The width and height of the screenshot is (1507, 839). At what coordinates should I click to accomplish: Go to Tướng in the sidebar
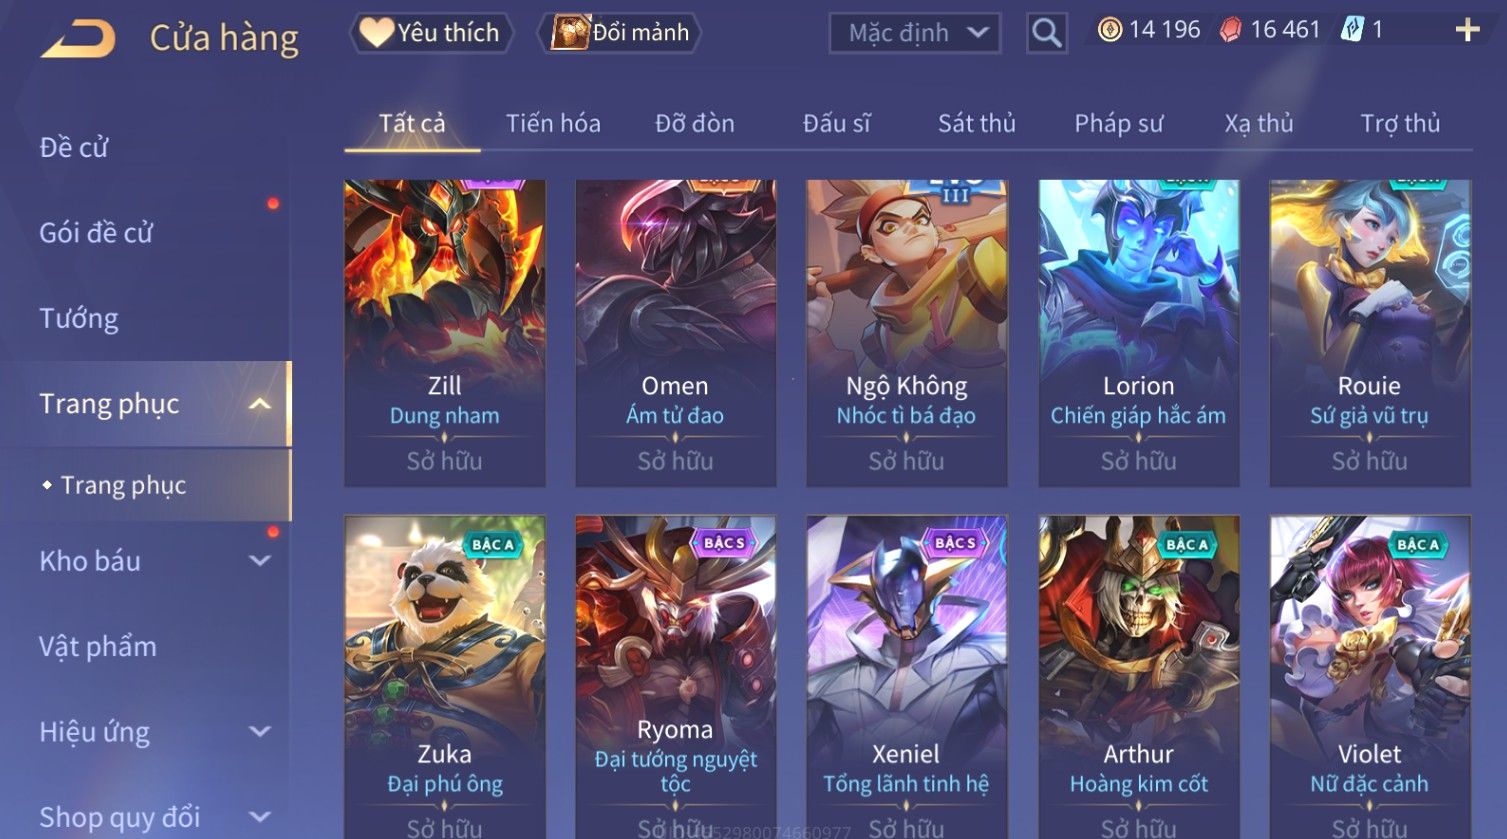pos(79,318)
